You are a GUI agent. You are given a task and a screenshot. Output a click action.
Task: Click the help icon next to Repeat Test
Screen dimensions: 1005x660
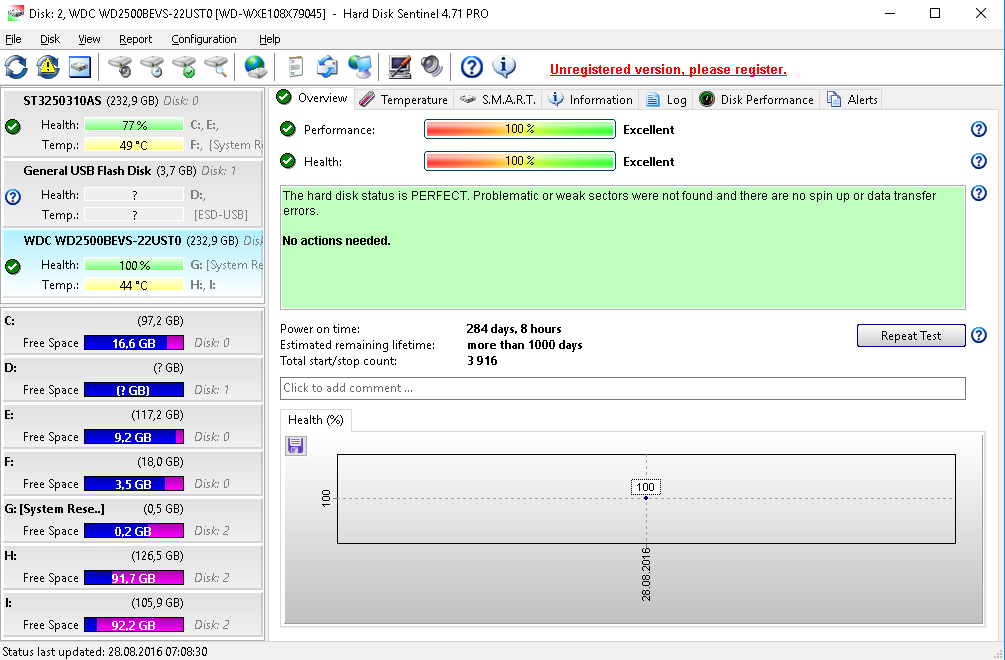click(979, 336)
